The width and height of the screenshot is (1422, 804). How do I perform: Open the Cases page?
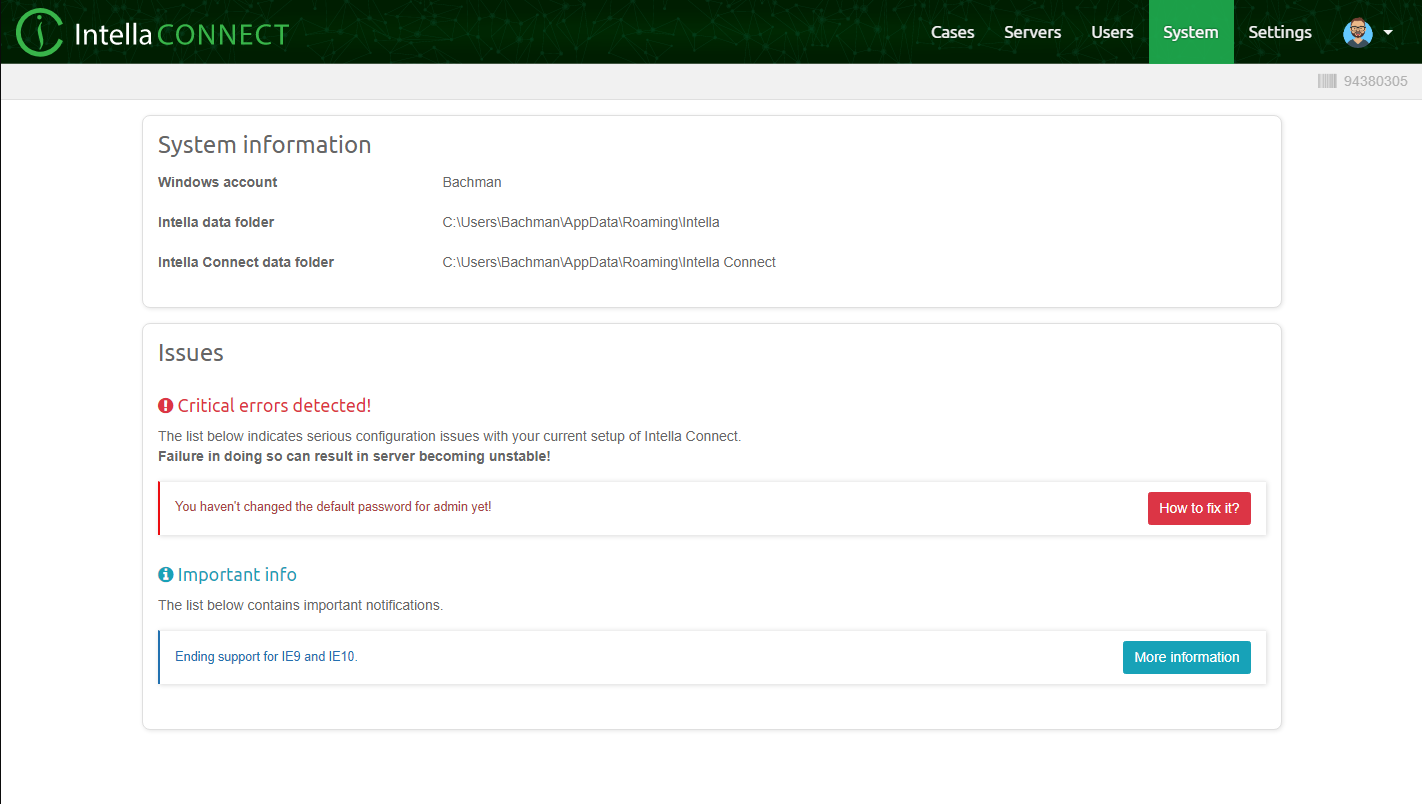pos(952,32)
